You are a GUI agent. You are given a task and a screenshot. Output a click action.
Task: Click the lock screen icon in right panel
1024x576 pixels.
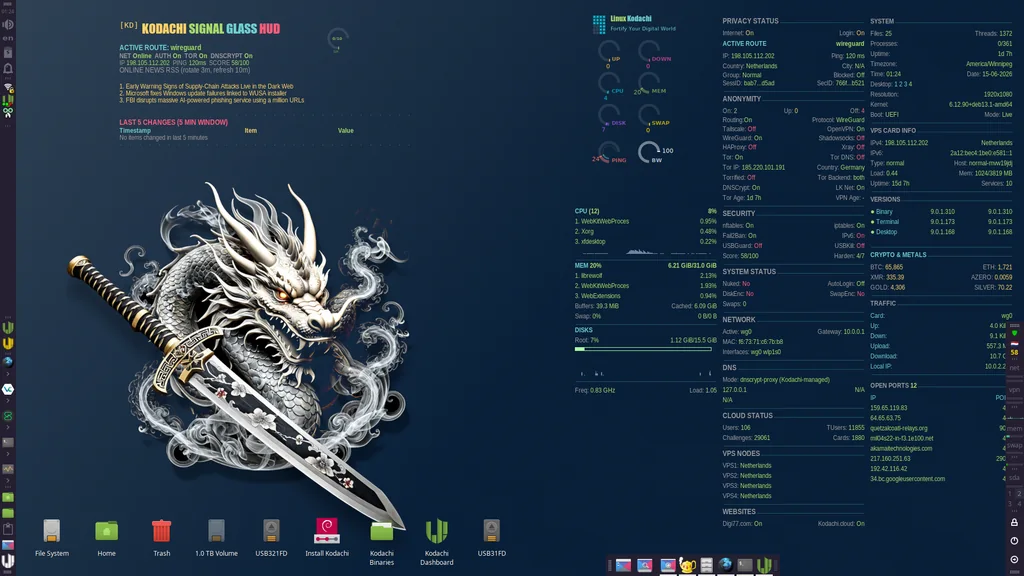click(1014, 522)
